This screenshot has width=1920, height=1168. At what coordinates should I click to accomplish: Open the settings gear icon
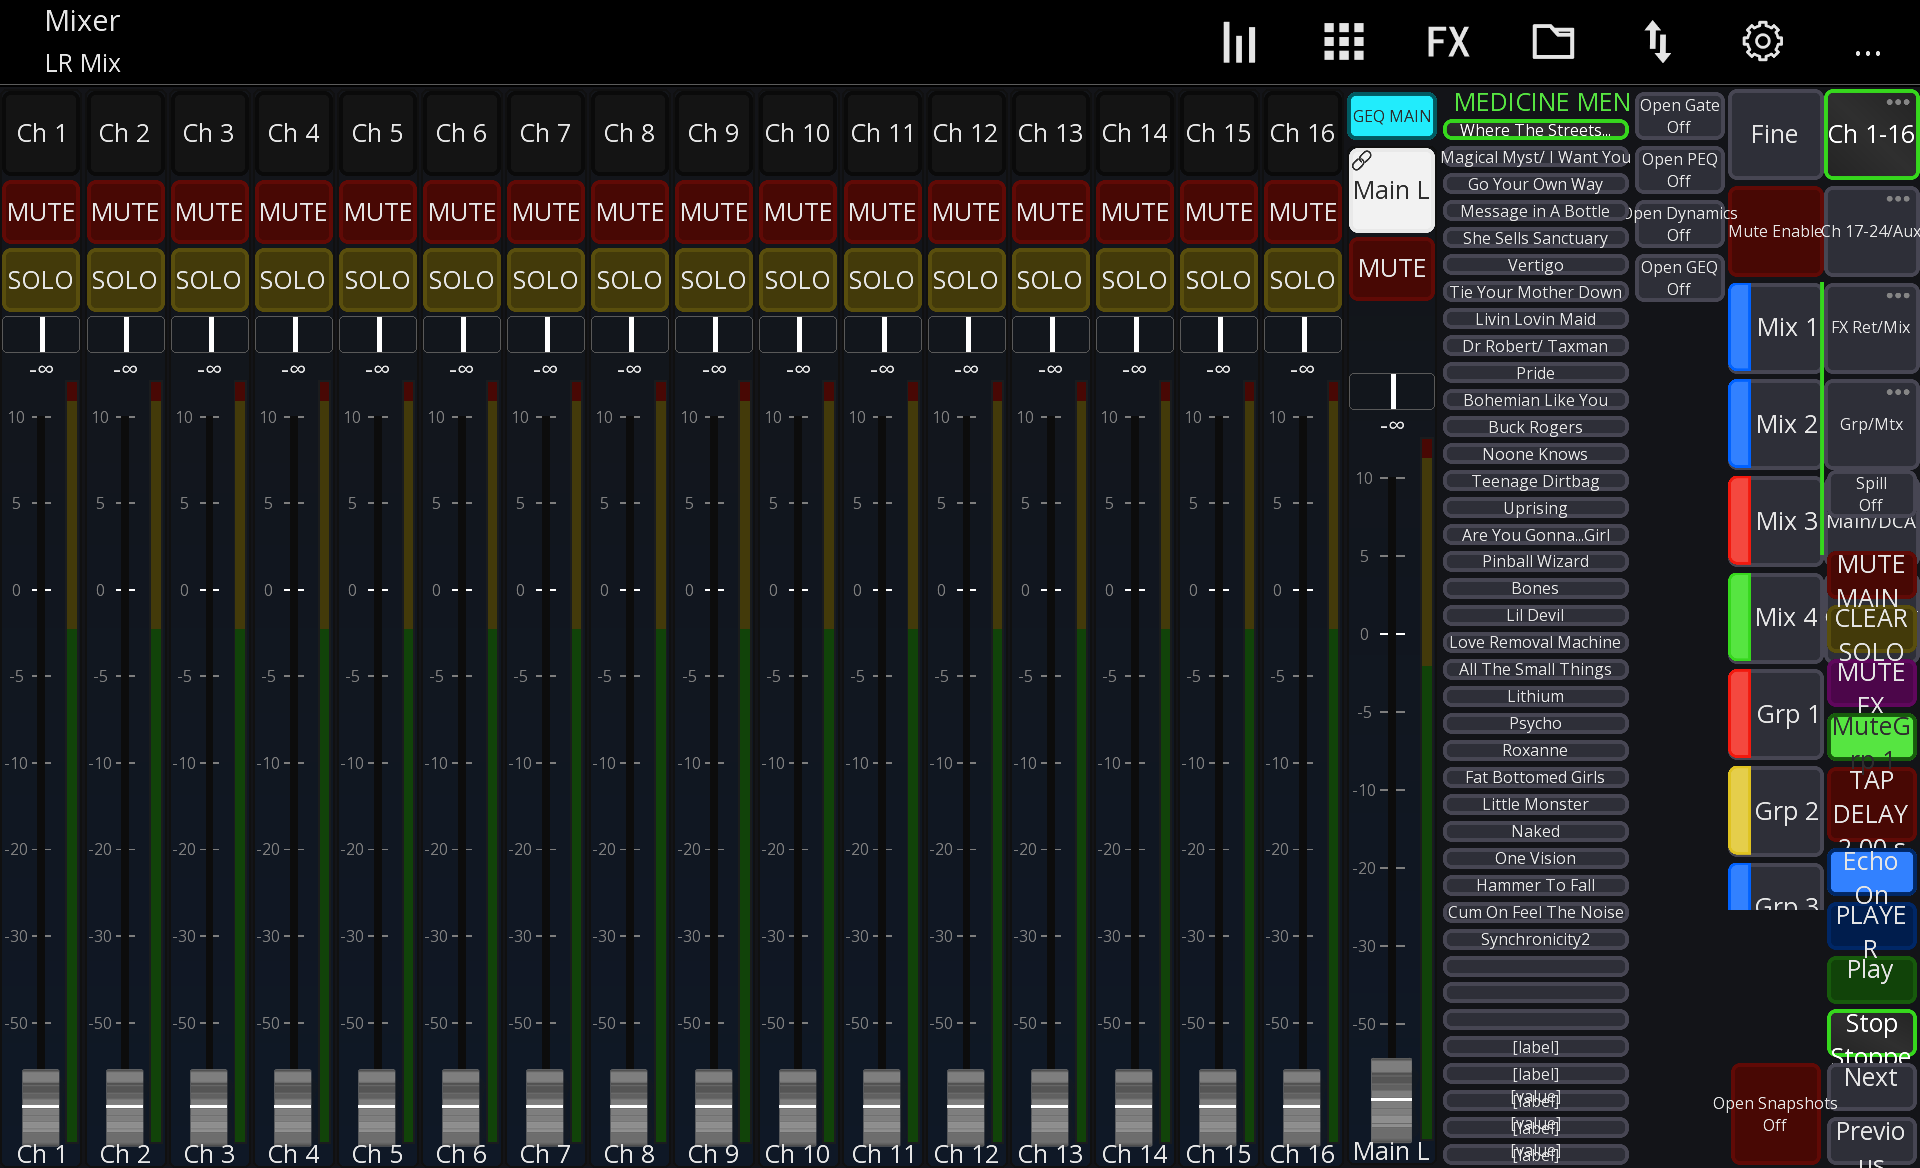coord(1762,42)
